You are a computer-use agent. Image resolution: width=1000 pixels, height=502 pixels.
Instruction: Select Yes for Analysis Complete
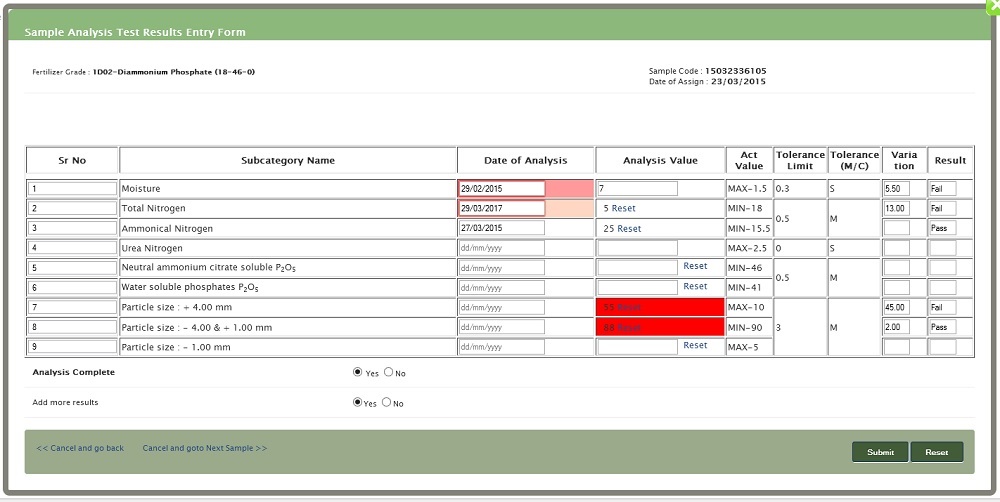358,372
